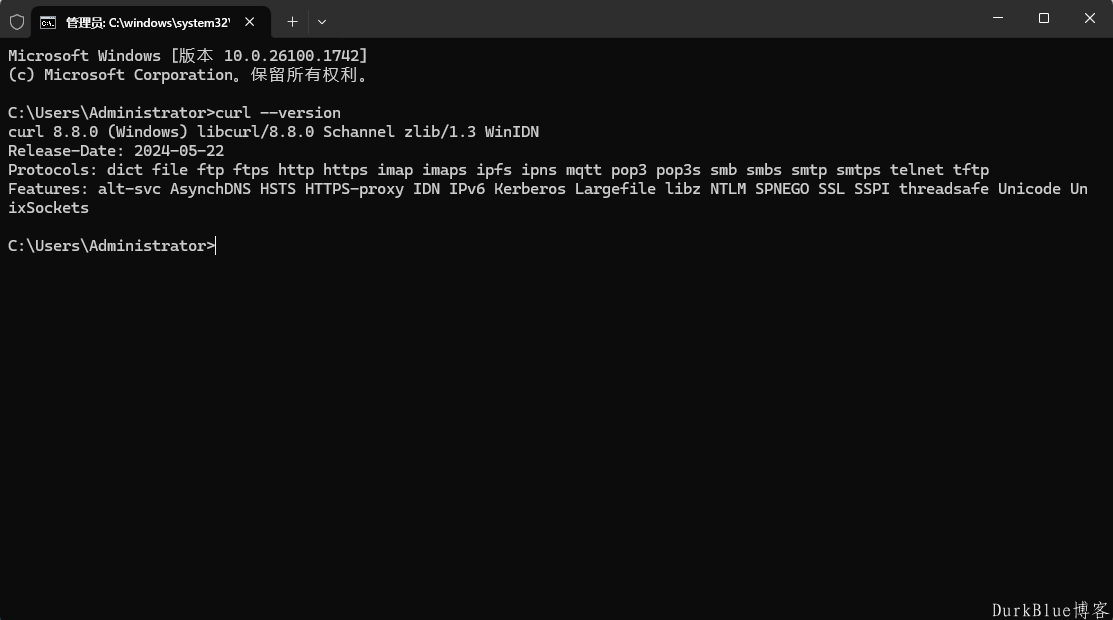Click the shield icon in the title bar
The image size is (1113, 620).
coord(17,22)
